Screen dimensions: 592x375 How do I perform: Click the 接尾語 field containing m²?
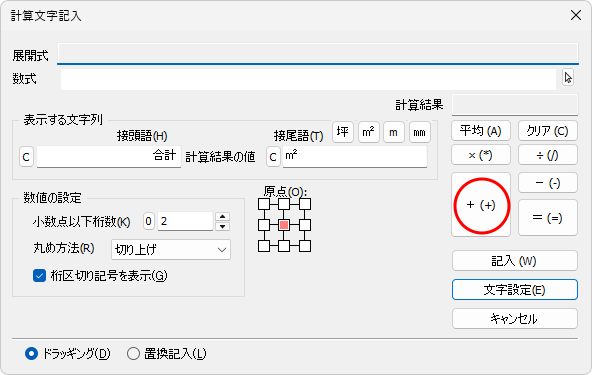pyautogui.click(x=355, y=156)
